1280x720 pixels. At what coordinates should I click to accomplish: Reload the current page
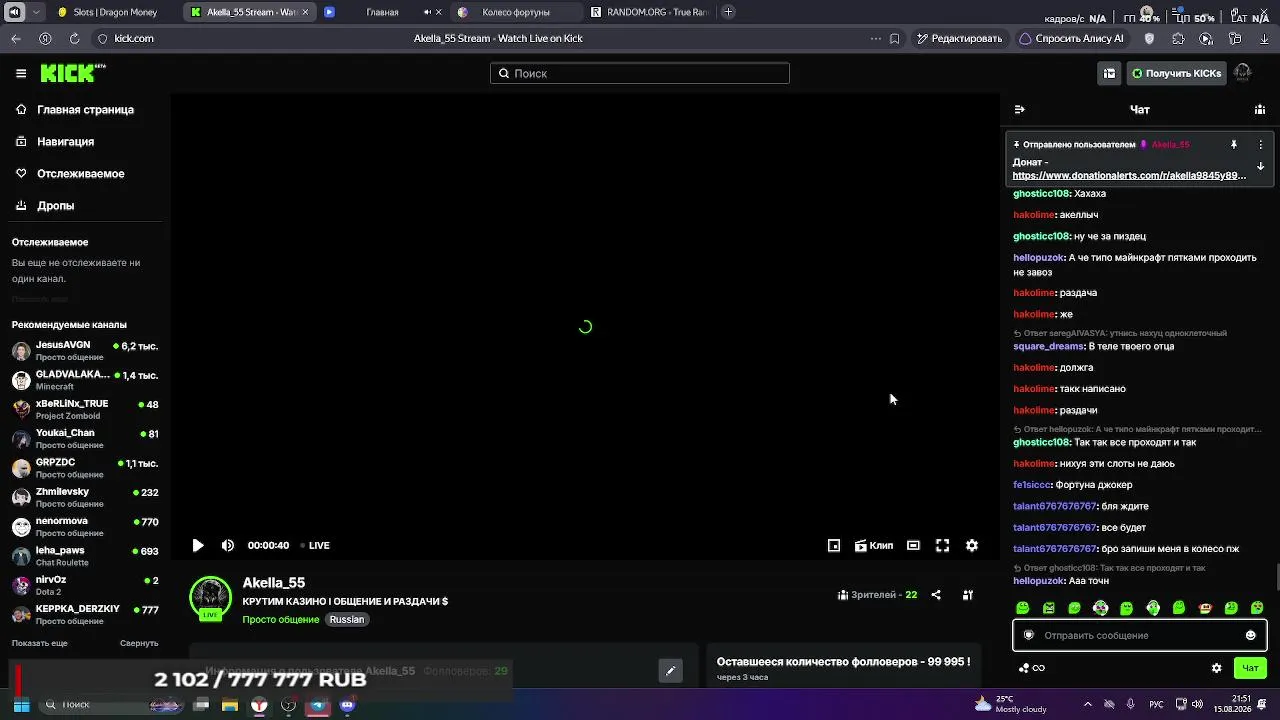74,38
